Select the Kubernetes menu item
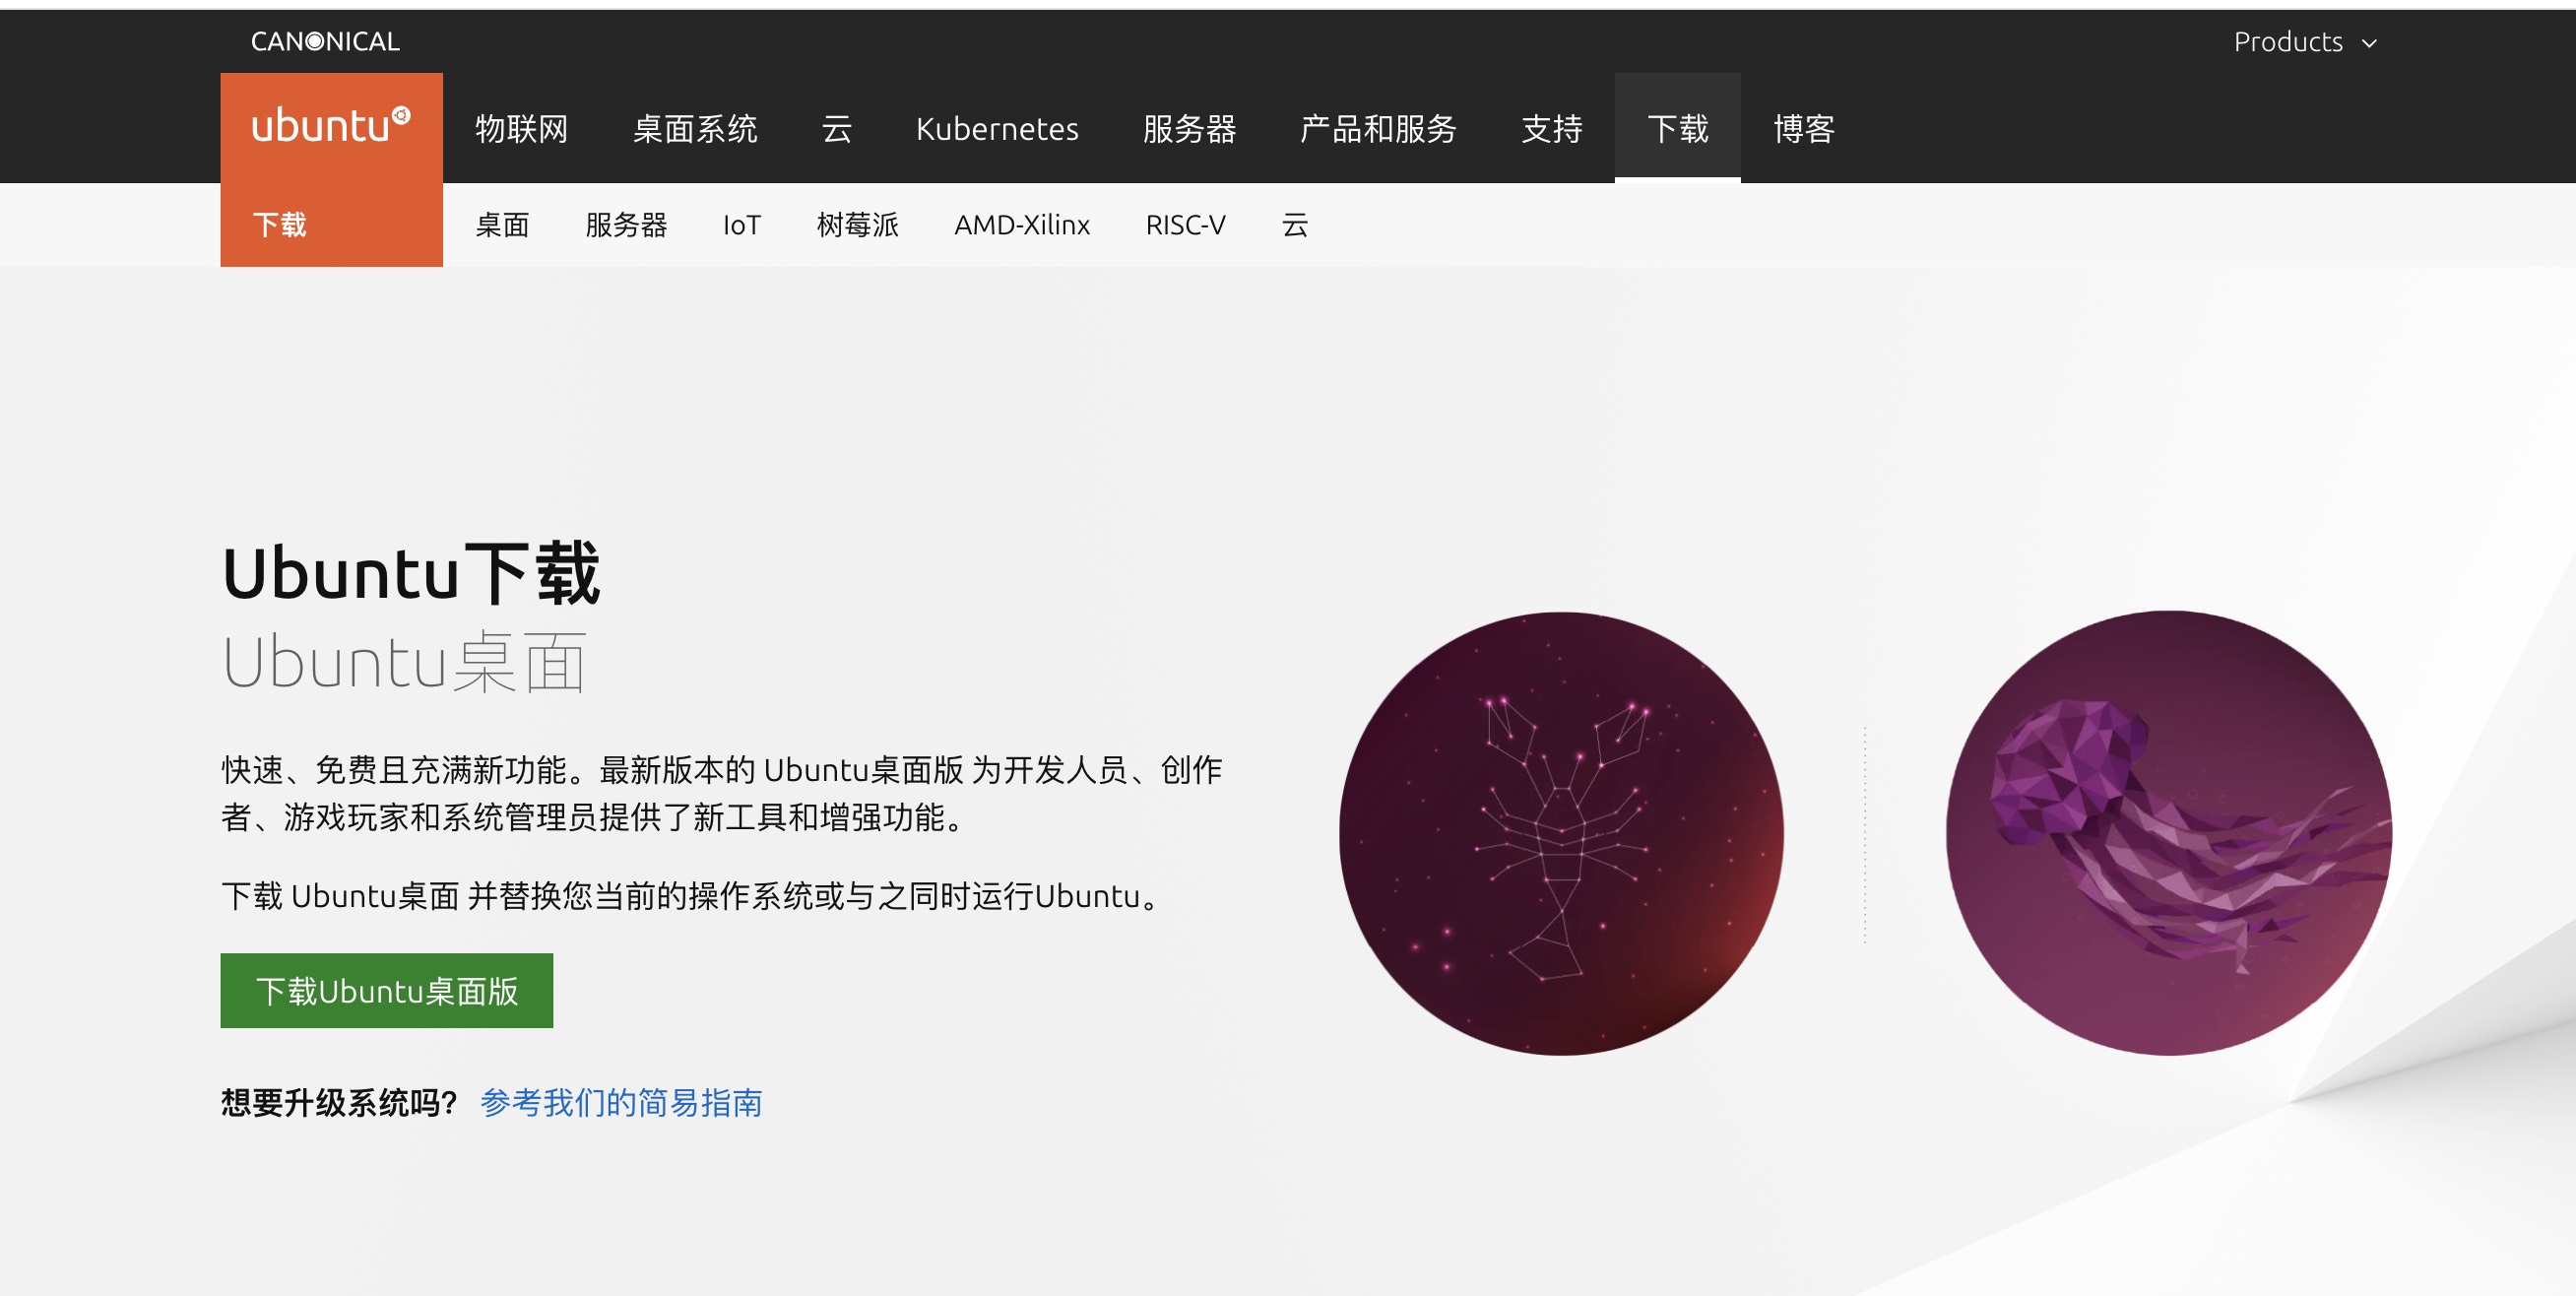2576x1296 pixels. tap(997, 129)
